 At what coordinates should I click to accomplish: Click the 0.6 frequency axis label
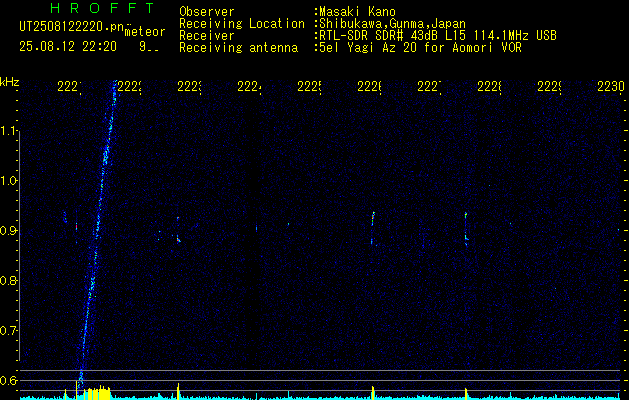(8, 380)
